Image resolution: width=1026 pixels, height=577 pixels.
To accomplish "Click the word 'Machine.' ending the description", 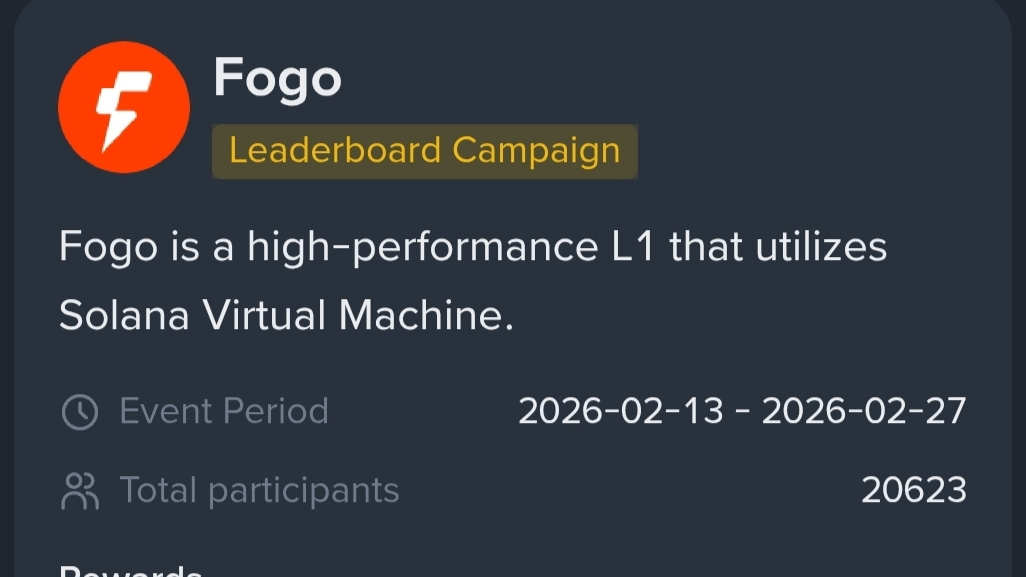I will (426, 316).
